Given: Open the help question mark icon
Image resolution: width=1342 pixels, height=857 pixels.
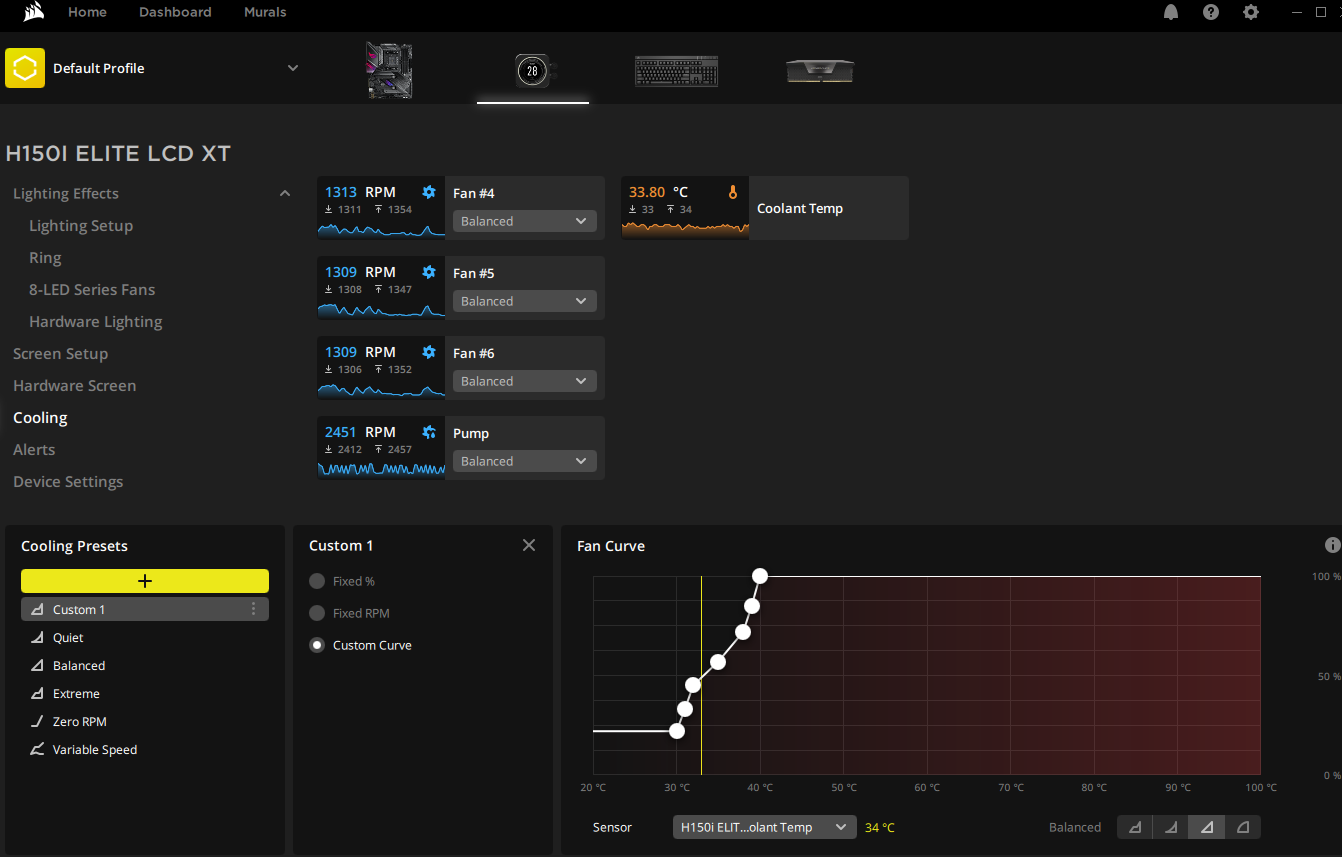Looking at the screenshot, I should 1211,12.
